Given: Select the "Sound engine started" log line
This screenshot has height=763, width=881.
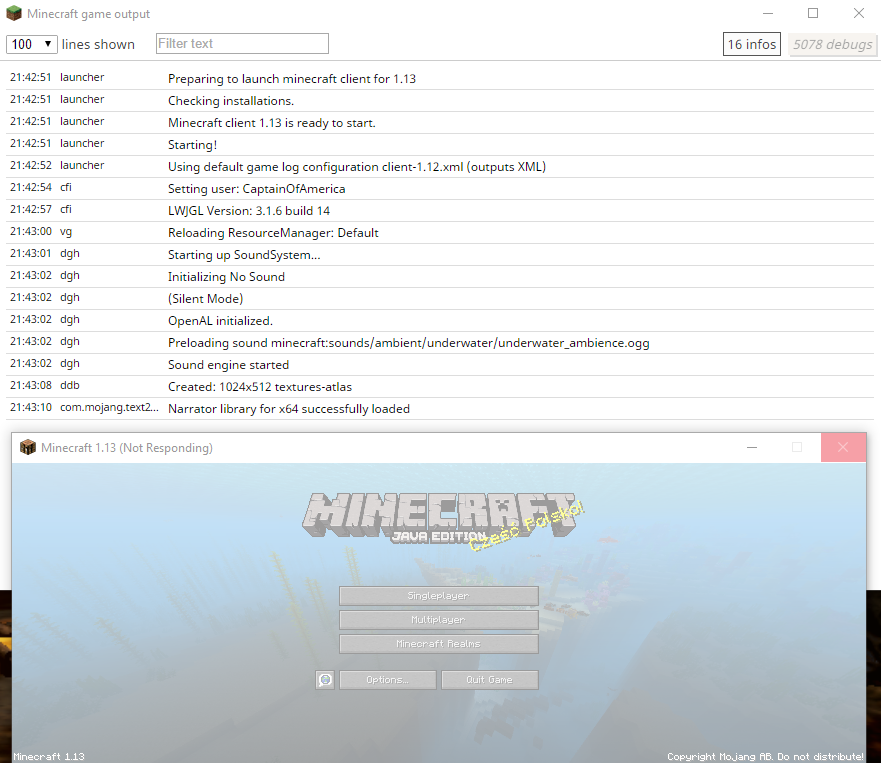Looking at the screenshot, I should (x=440, y=364).
